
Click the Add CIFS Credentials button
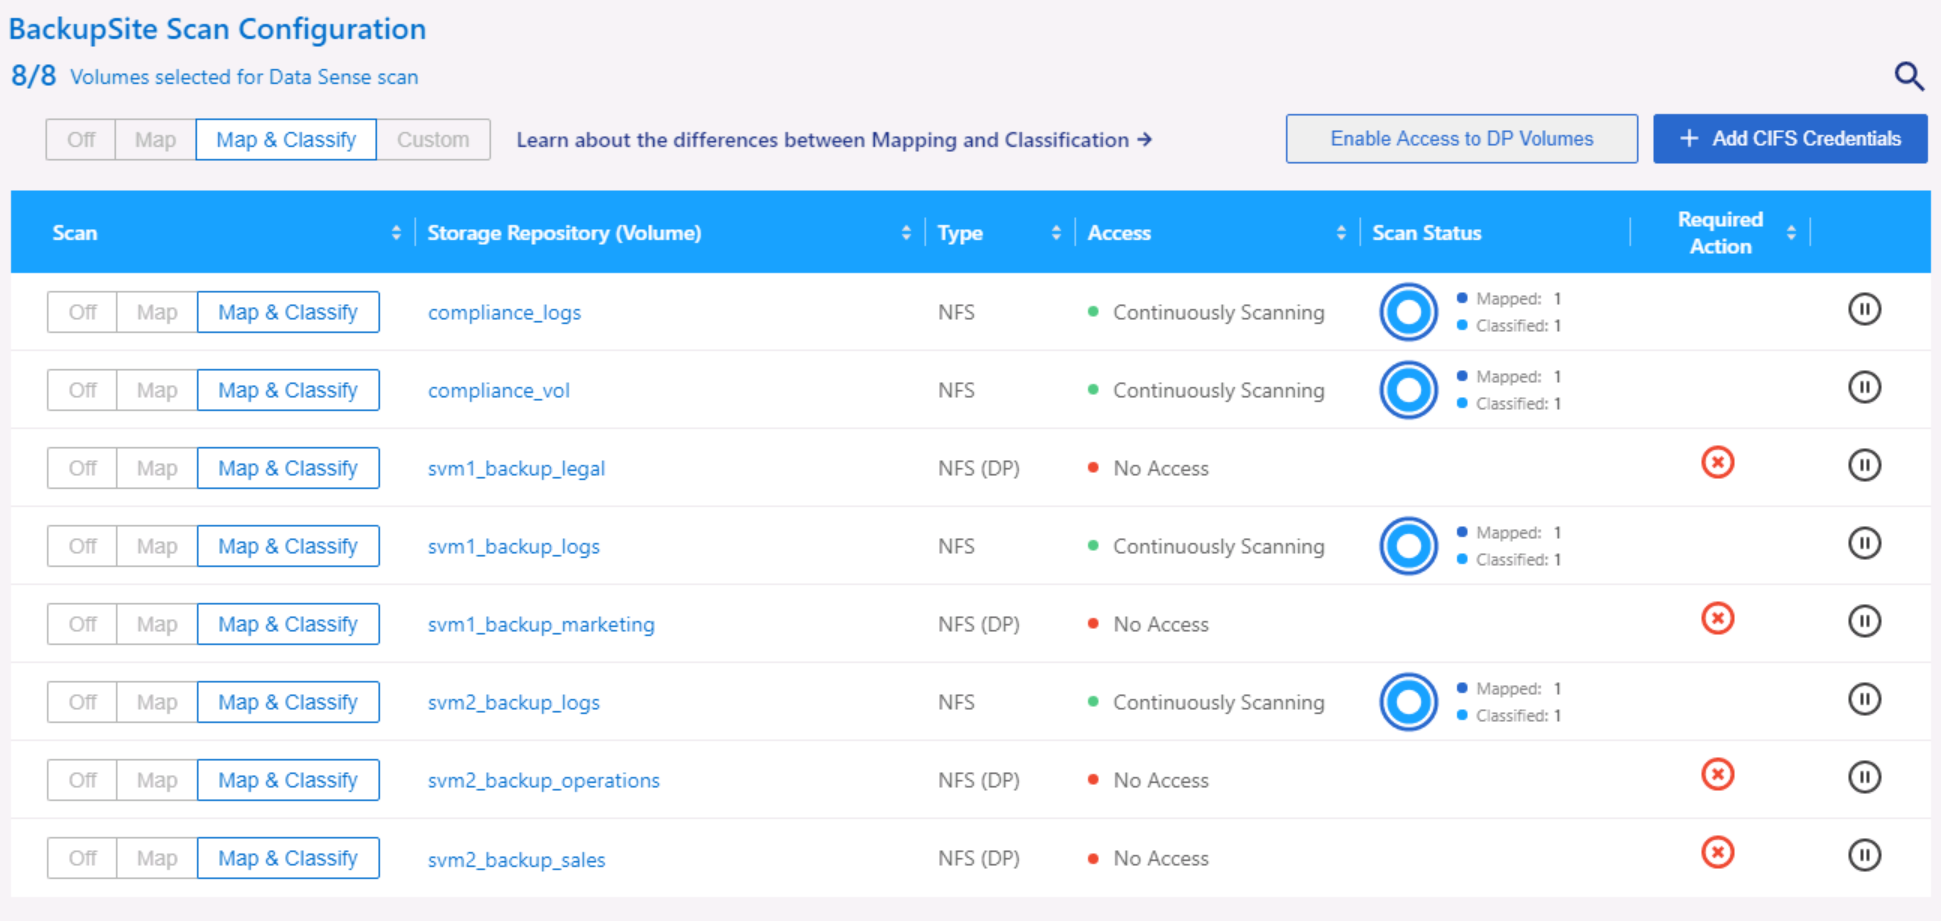coord(1790,139)
